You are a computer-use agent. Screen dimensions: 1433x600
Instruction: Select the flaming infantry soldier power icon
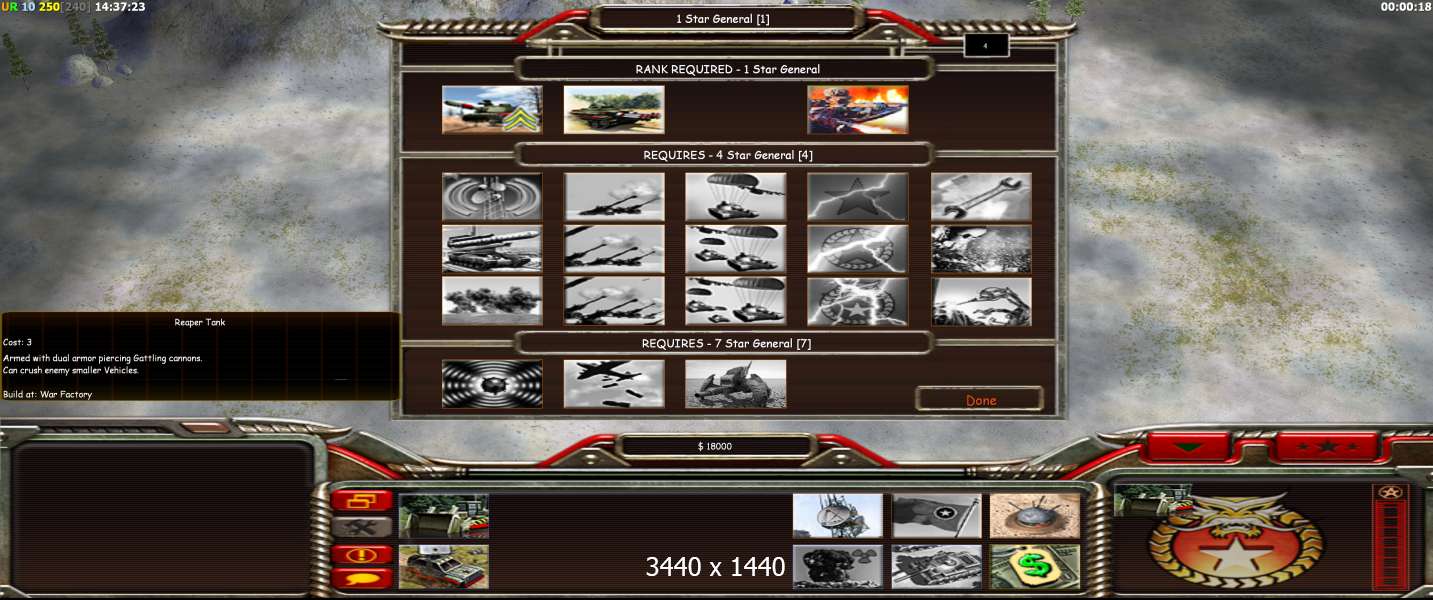pyautogui.click(x=858, y=110)
